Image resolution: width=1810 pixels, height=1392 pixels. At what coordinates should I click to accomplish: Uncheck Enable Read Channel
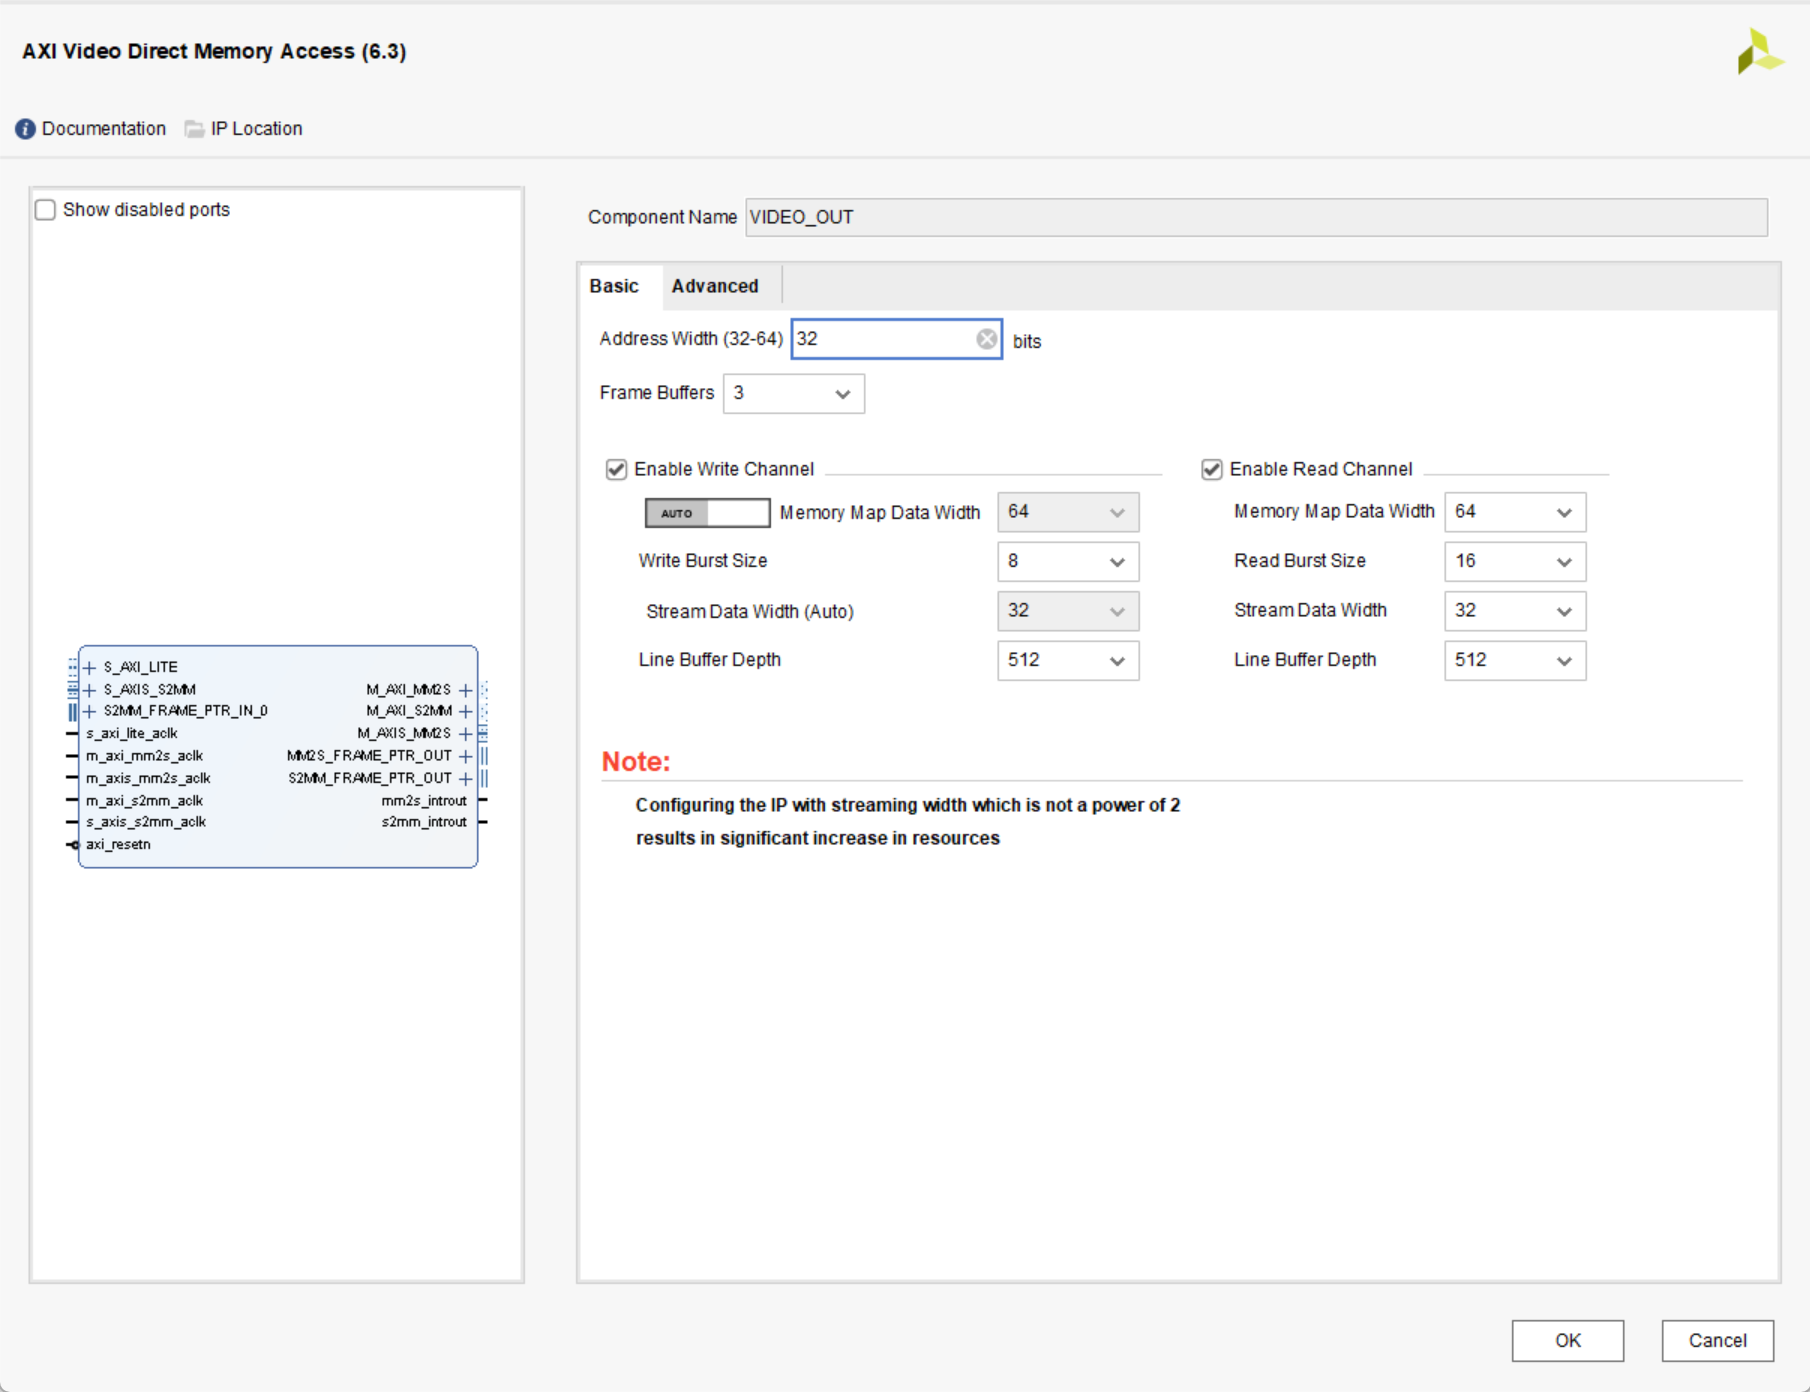(1212, 469)
